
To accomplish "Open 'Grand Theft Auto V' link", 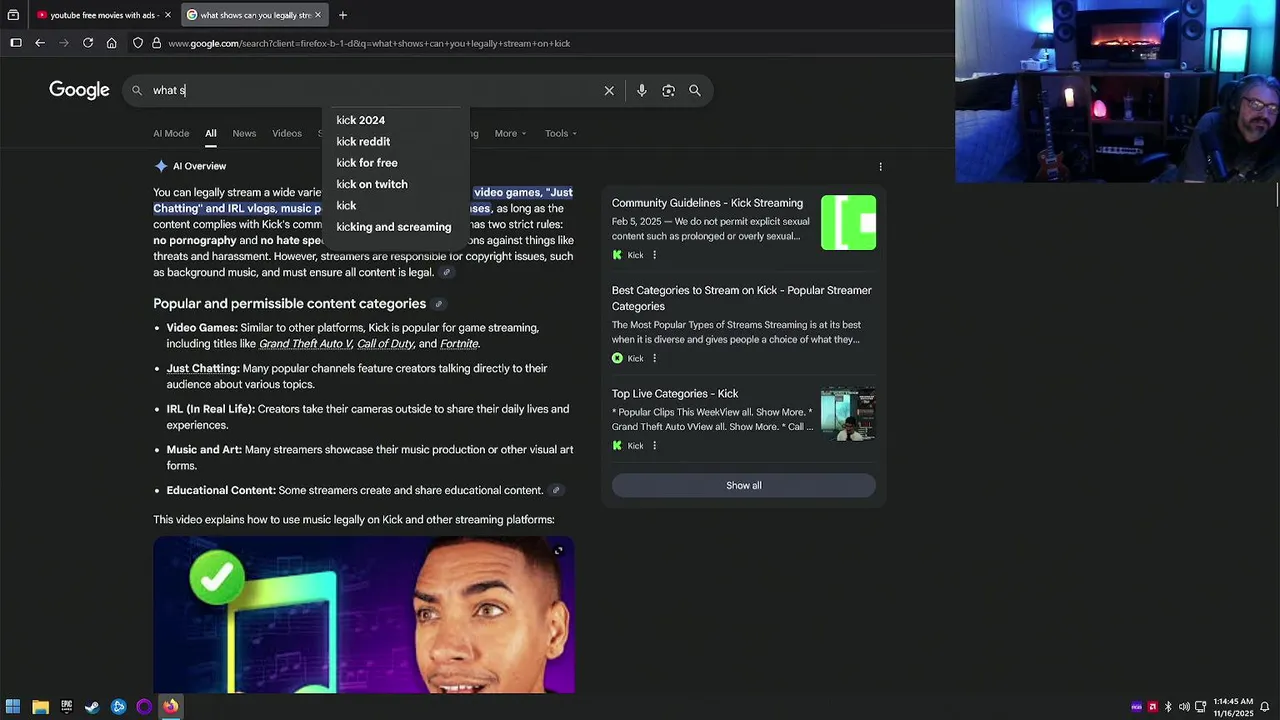I will (x=306, y=344).
